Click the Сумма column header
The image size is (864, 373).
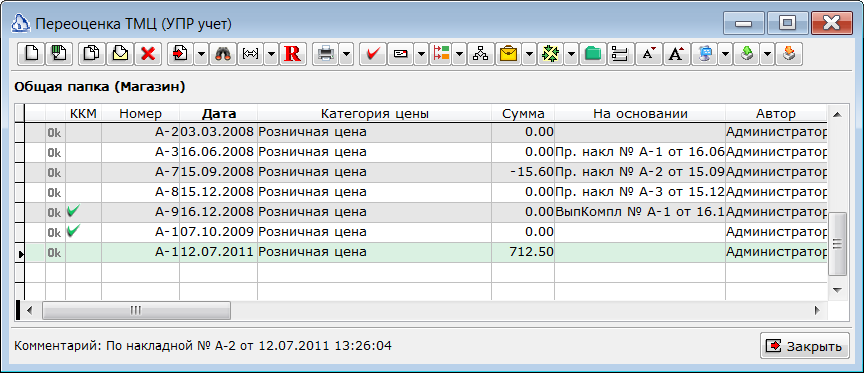tap(523, 114)
